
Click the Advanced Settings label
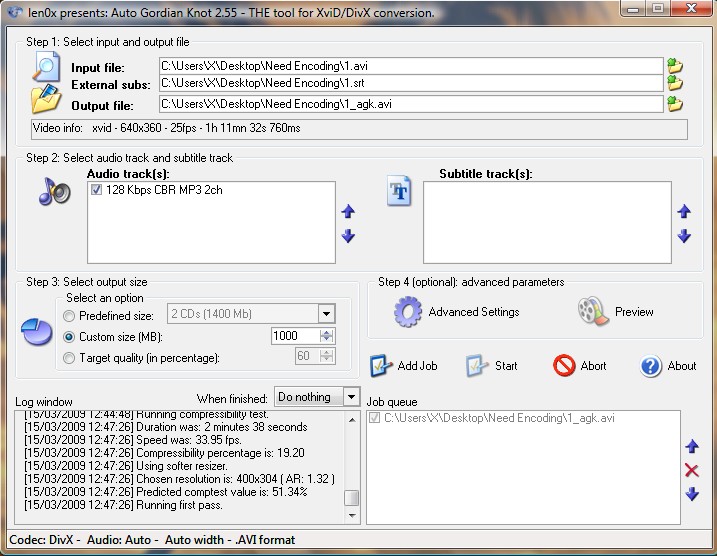[x=474, y=312]
